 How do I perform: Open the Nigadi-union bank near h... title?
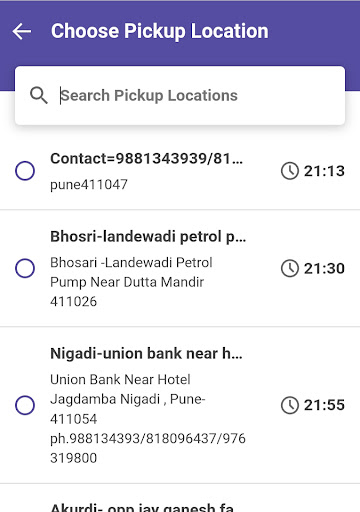(x=146, y=354)
